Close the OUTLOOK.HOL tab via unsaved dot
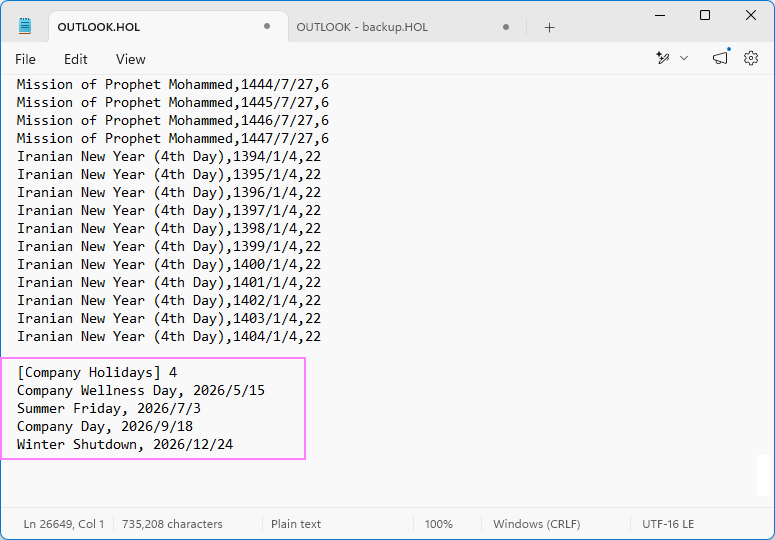 point(267,26)
